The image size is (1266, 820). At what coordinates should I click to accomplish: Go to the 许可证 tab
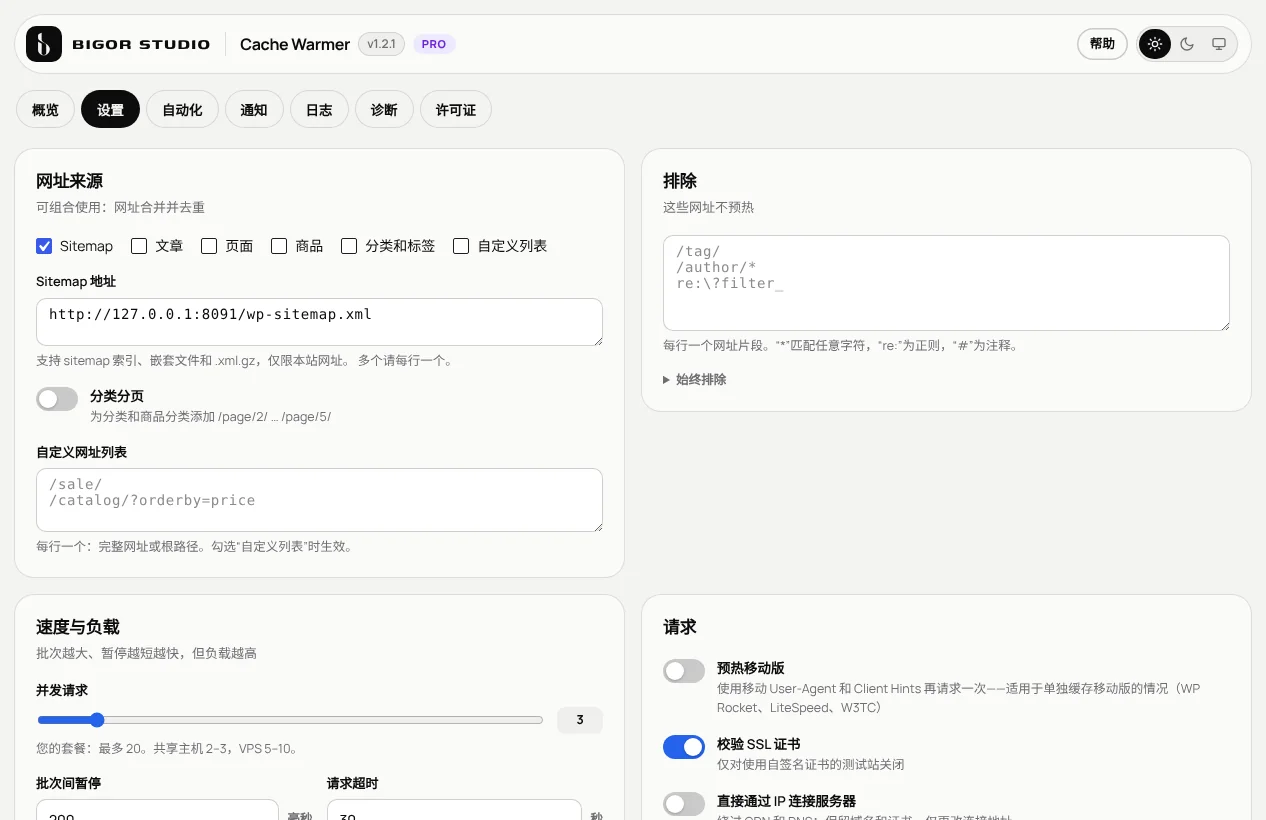click(x=456, y=110)
